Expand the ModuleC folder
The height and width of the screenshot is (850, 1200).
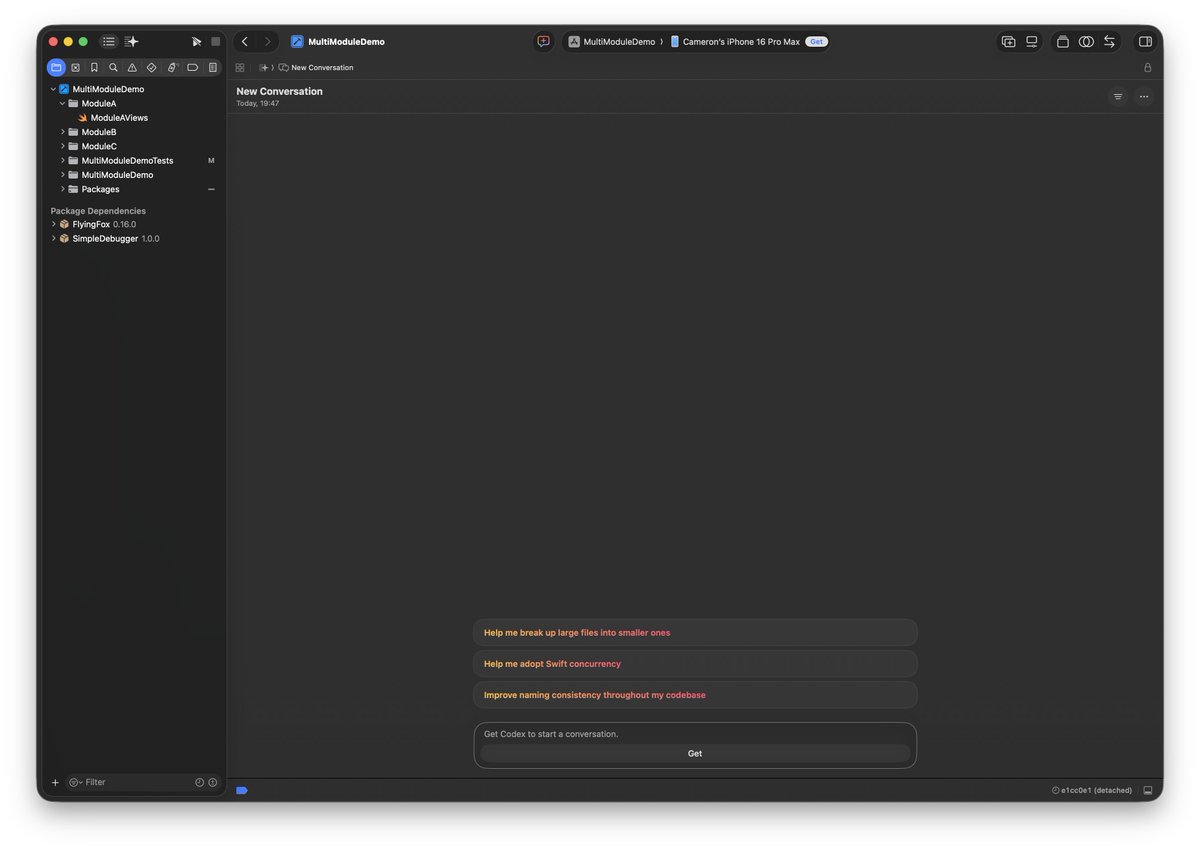pos(62,146)
